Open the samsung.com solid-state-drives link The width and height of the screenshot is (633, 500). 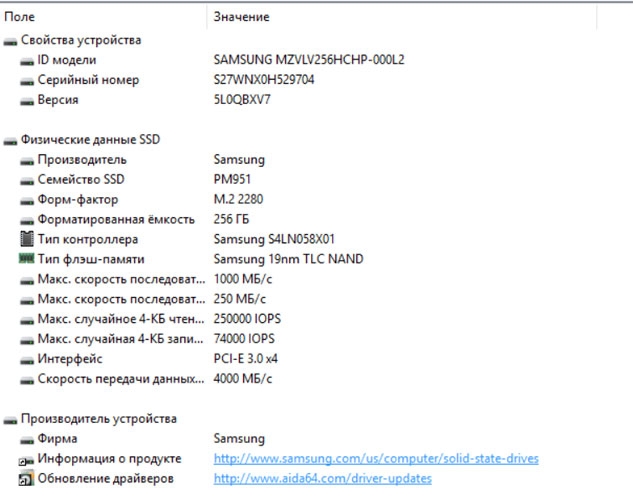click(376, 459)
